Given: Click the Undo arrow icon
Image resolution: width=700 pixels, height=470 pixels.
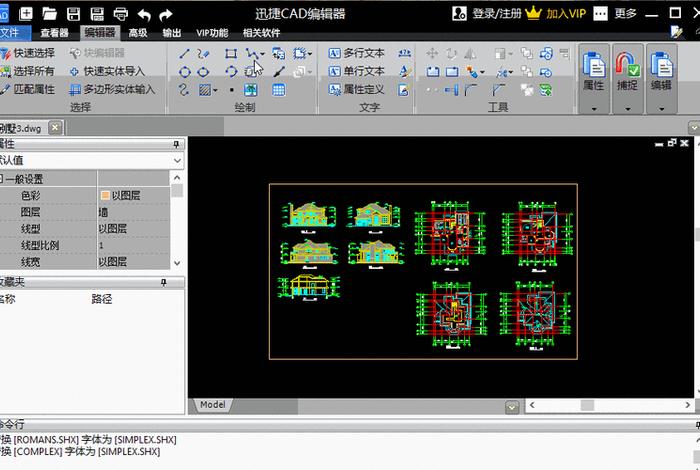Looking at the screenshot, I should pos(144,15).
